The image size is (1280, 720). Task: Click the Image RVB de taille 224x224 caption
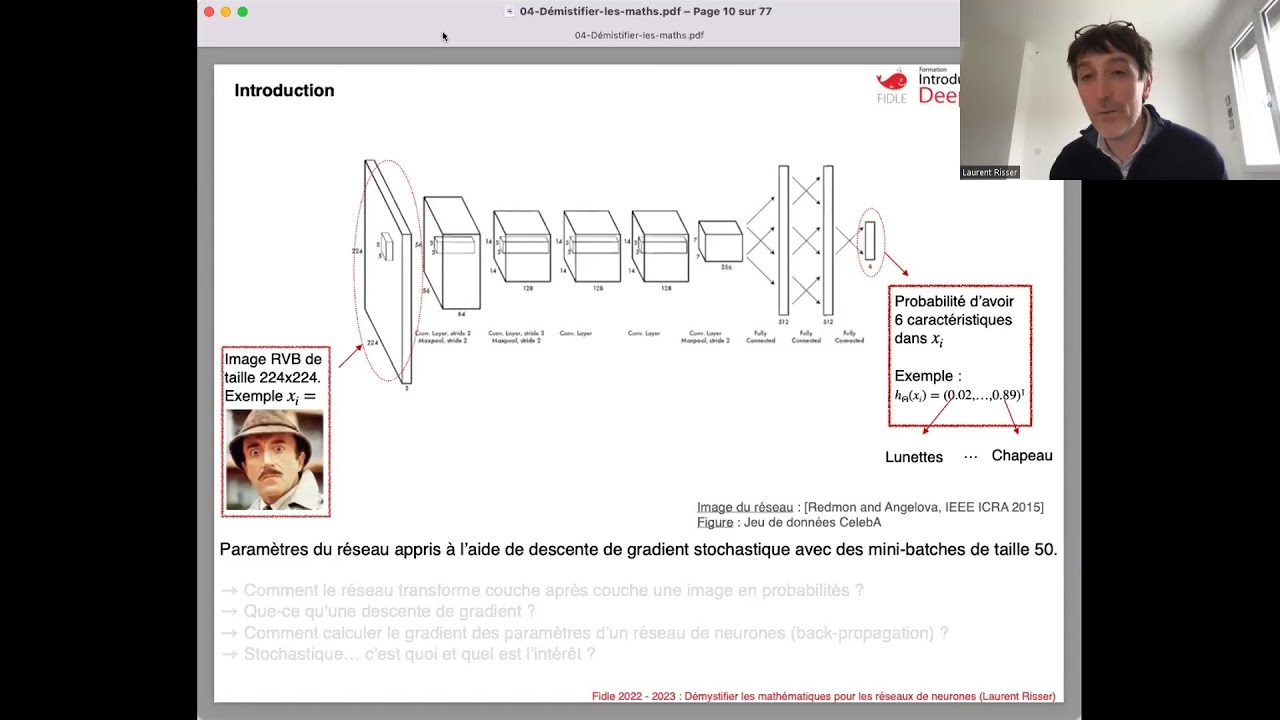tap(273, 377)
